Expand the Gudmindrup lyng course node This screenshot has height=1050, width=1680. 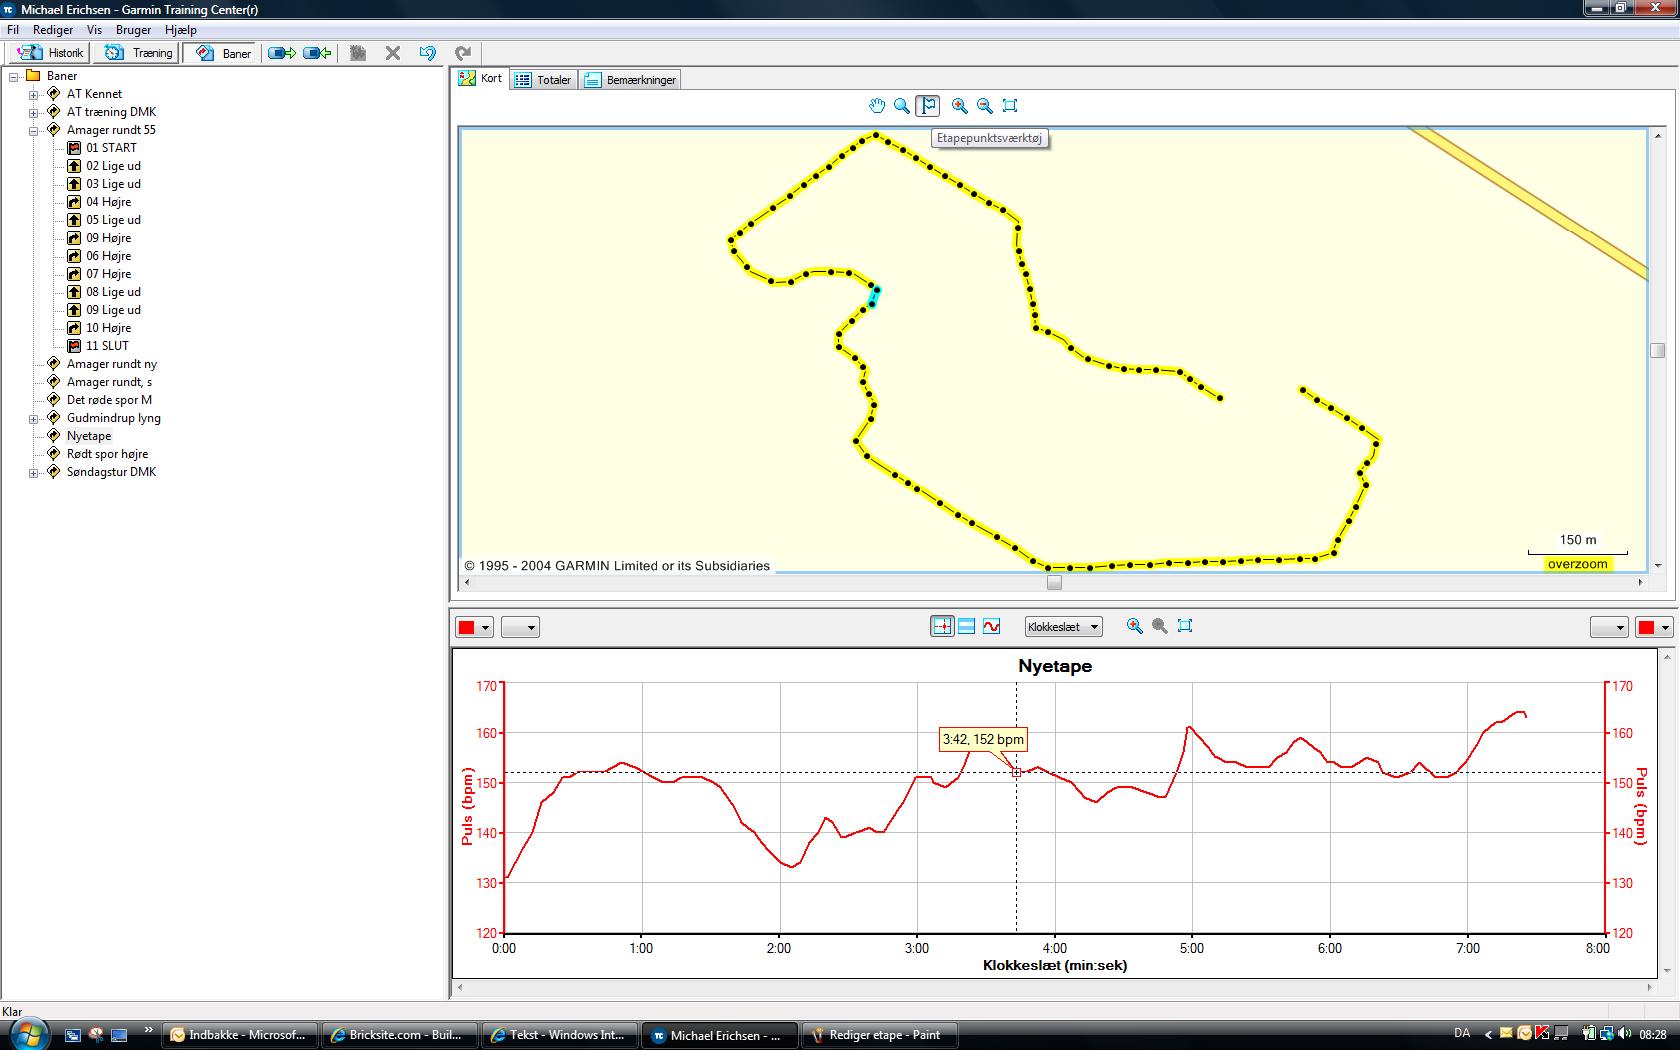click(33, 418)
